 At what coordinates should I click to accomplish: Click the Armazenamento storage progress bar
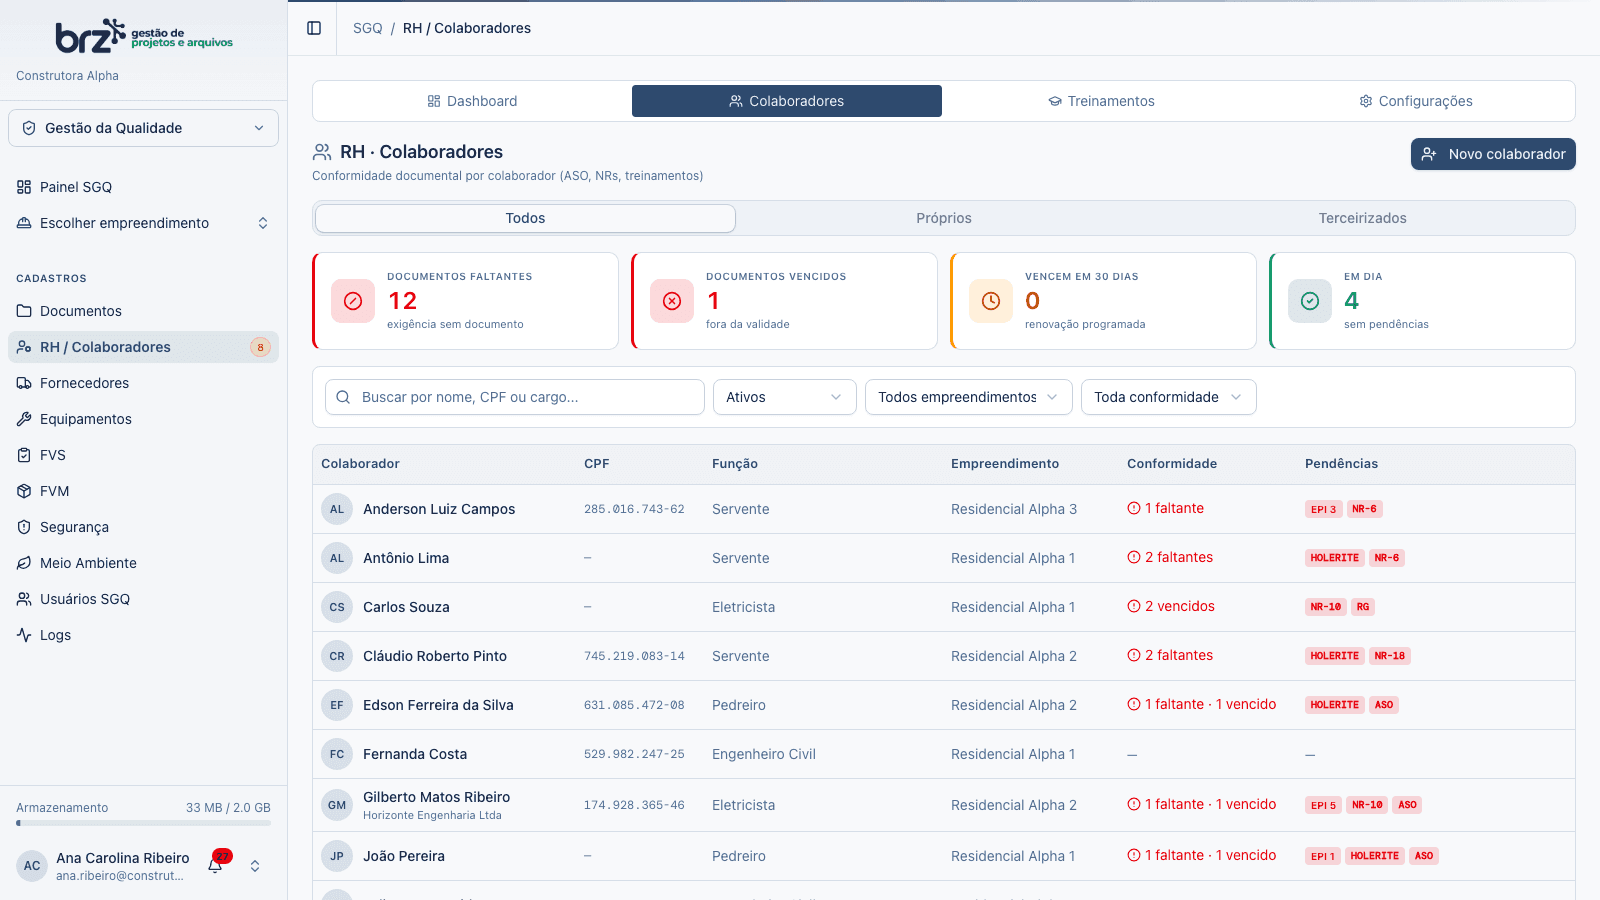(x=143, y=824)
